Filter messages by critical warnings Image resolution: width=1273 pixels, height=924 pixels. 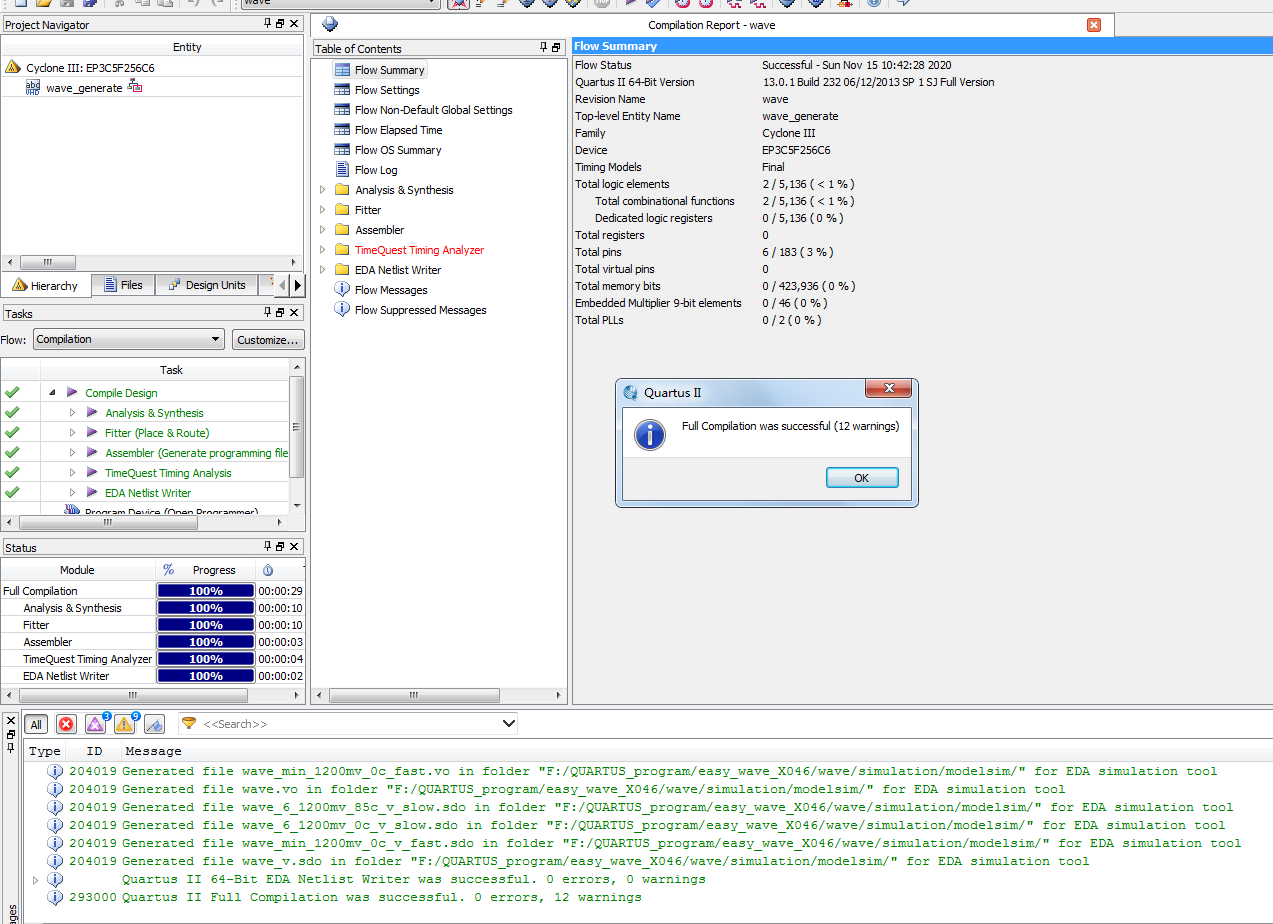(x=96, y=724)
